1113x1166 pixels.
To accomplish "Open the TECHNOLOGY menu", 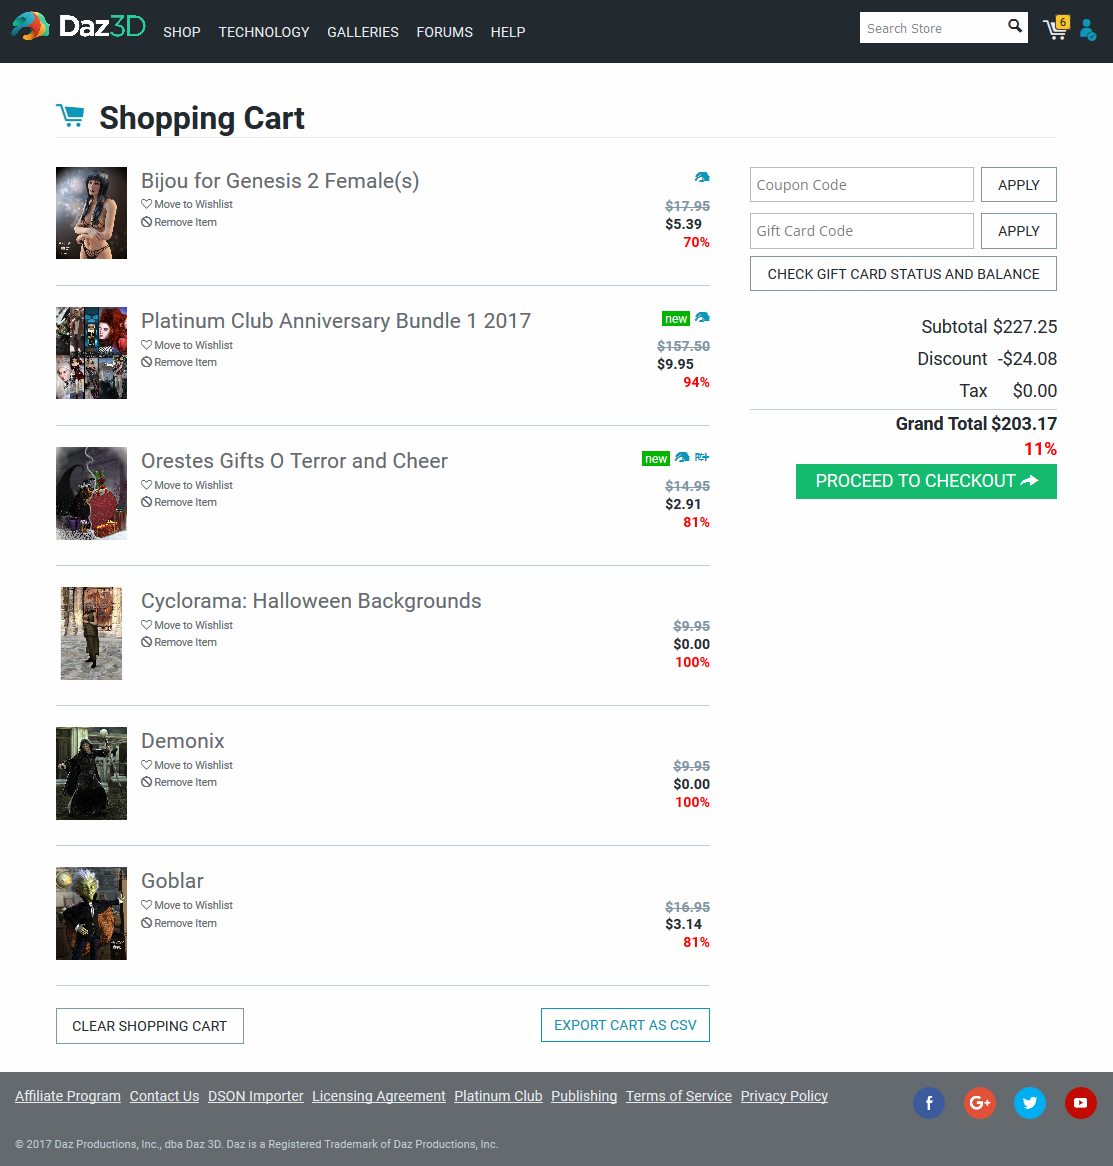I will 264,32.
